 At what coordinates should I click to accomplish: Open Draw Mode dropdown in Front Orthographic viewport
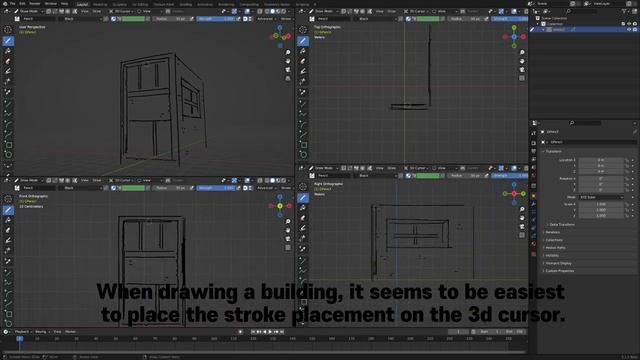tap(29, 180)
